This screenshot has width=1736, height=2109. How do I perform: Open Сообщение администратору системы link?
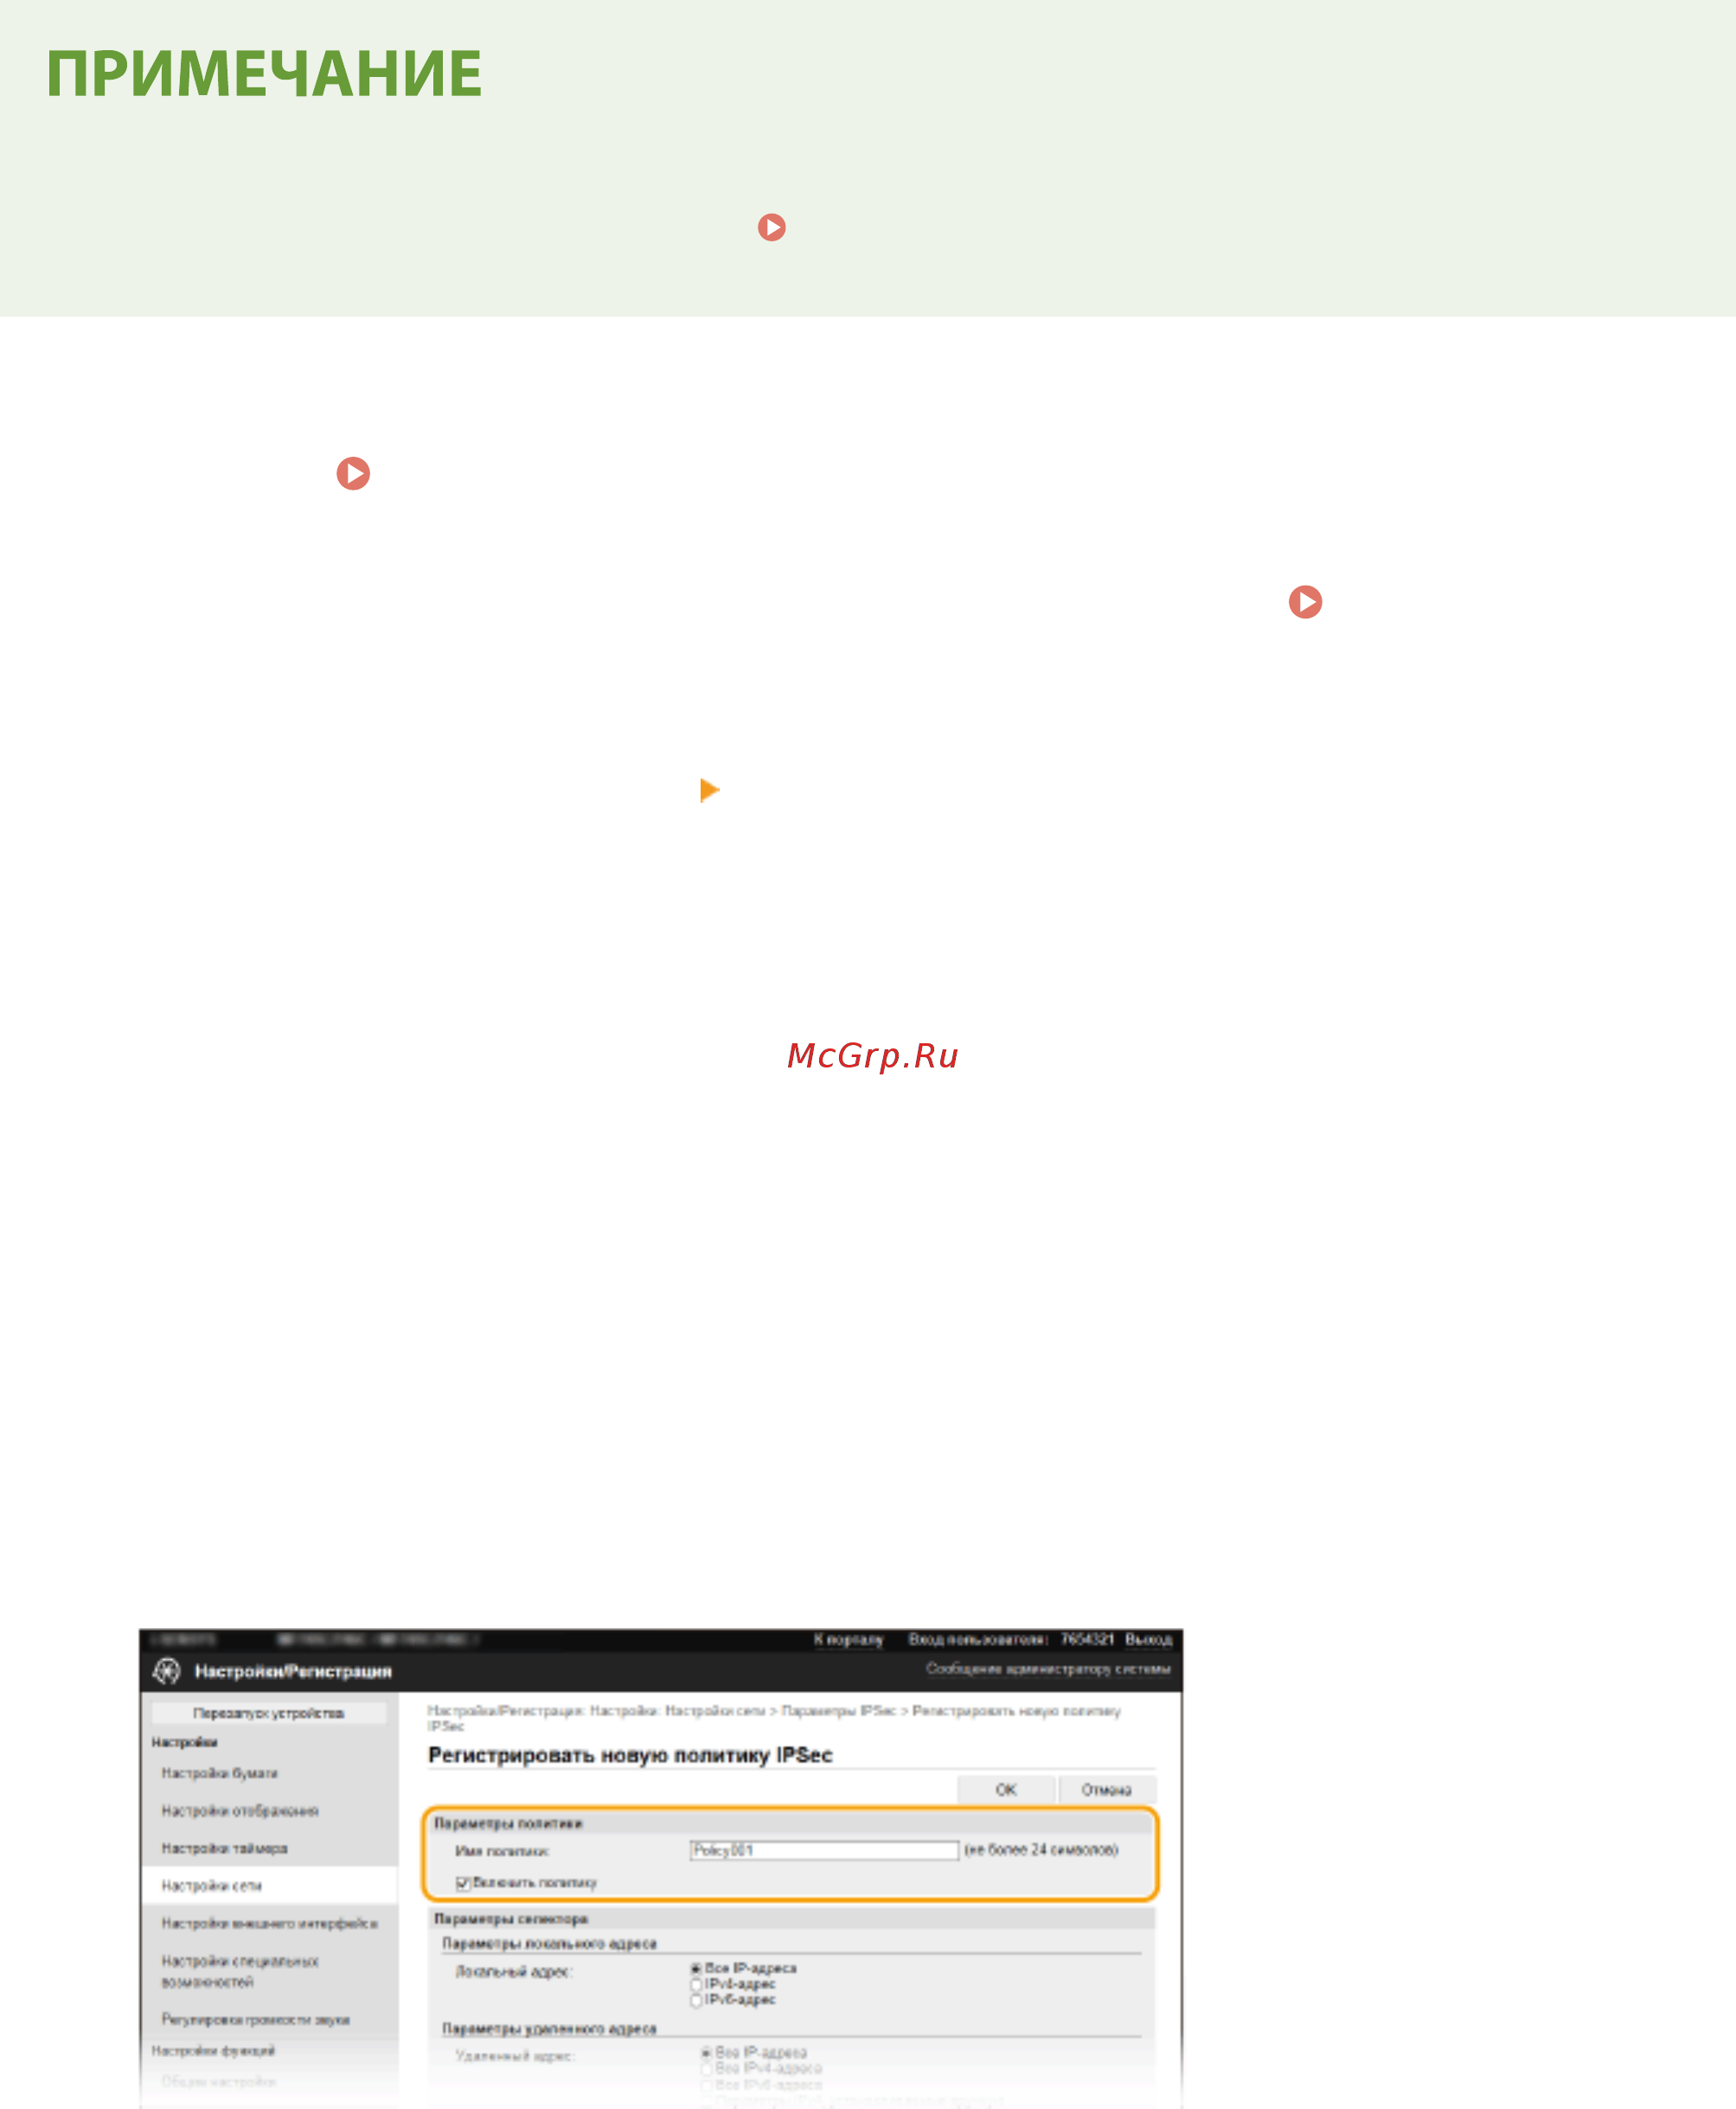pos(1047,1669)
